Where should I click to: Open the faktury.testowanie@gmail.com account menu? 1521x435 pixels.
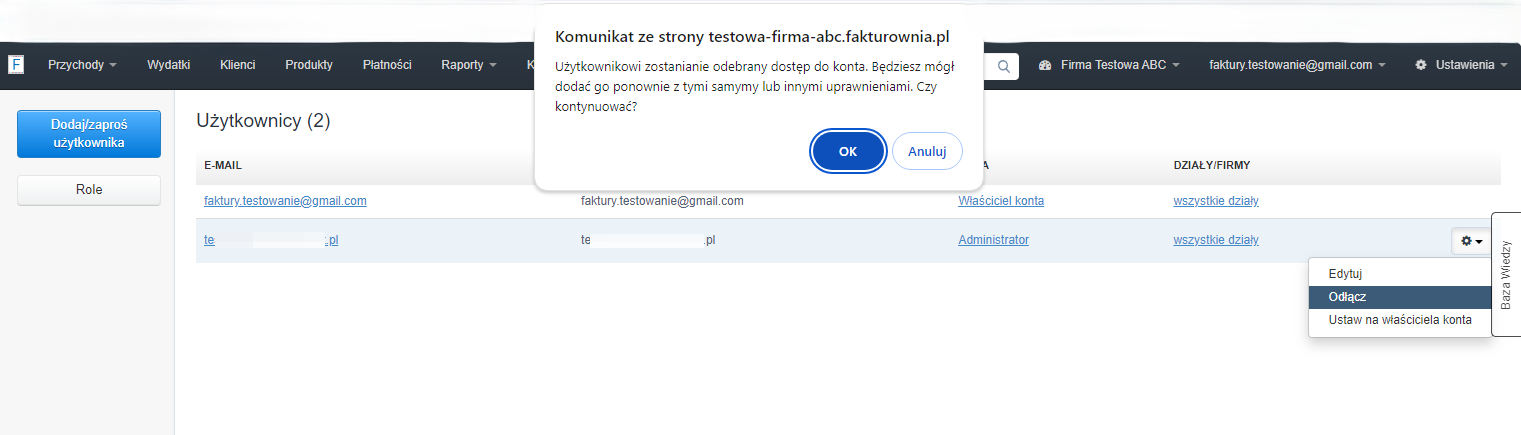[x=1297, y=65]
